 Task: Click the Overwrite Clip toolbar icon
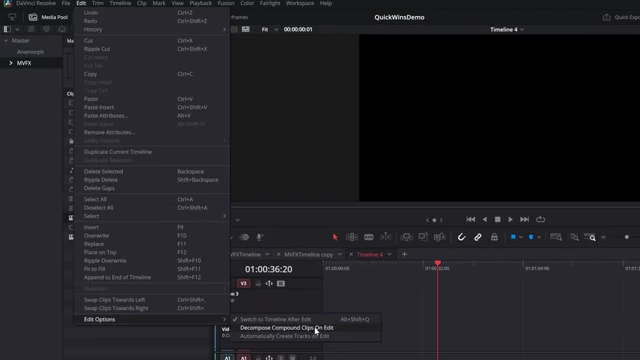click(423, 237)
